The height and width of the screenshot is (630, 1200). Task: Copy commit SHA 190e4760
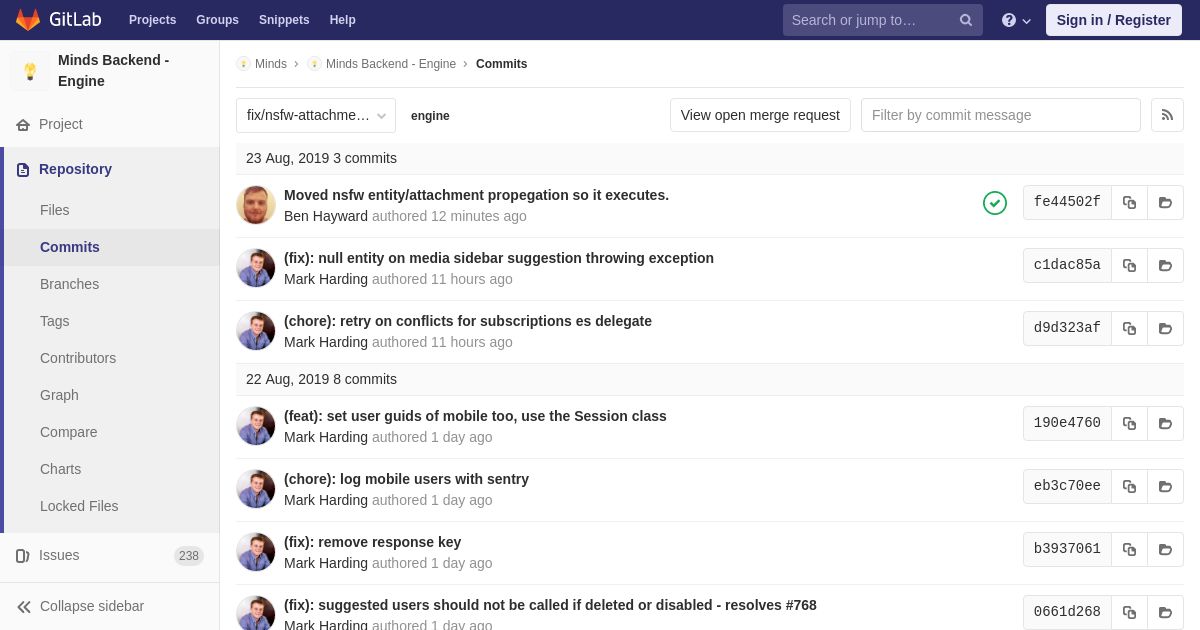[x=1129, y=423]
